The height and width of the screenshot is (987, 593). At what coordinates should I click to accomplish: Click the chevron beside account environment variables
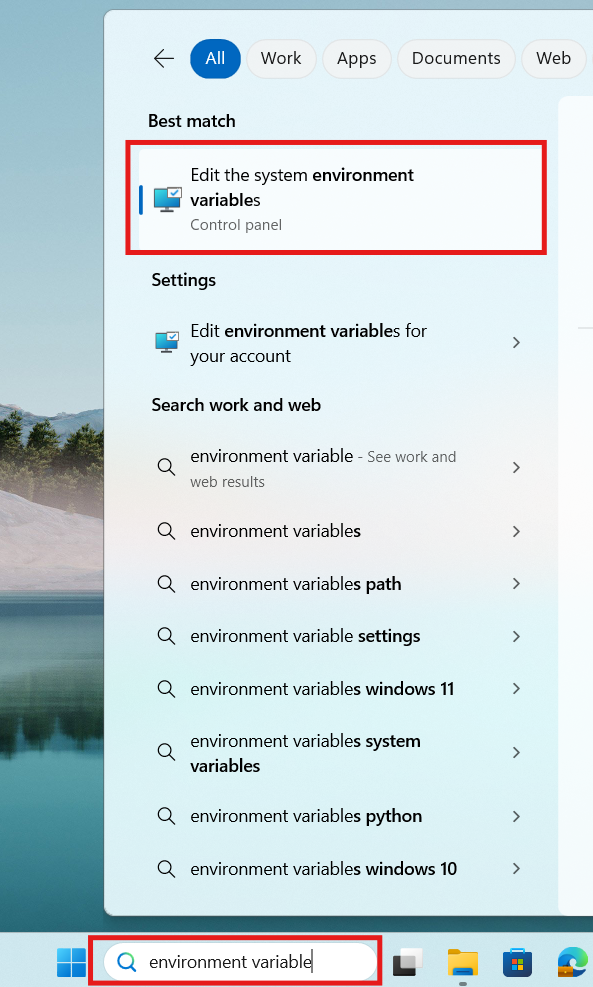(516, 342)
